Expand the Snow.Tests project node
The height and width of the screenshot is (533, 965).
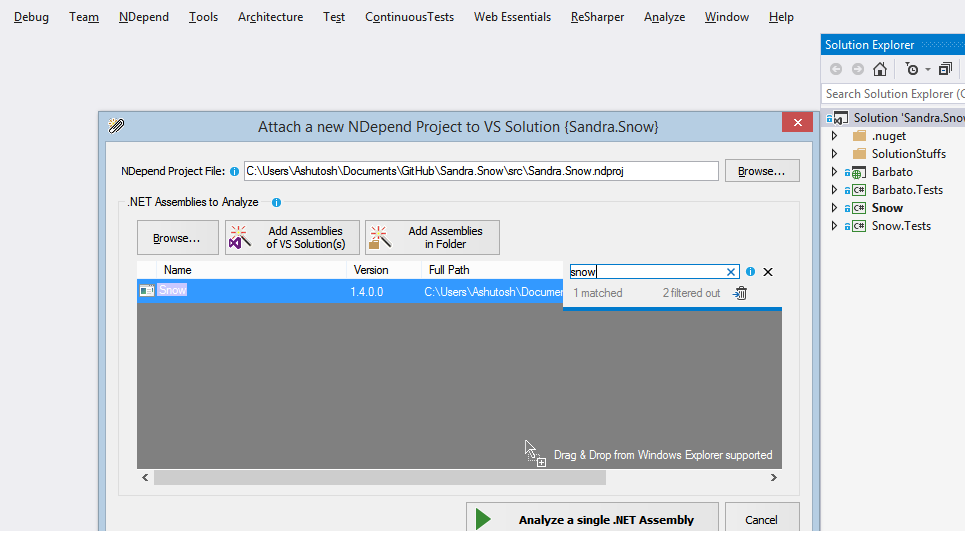[835, 226]
